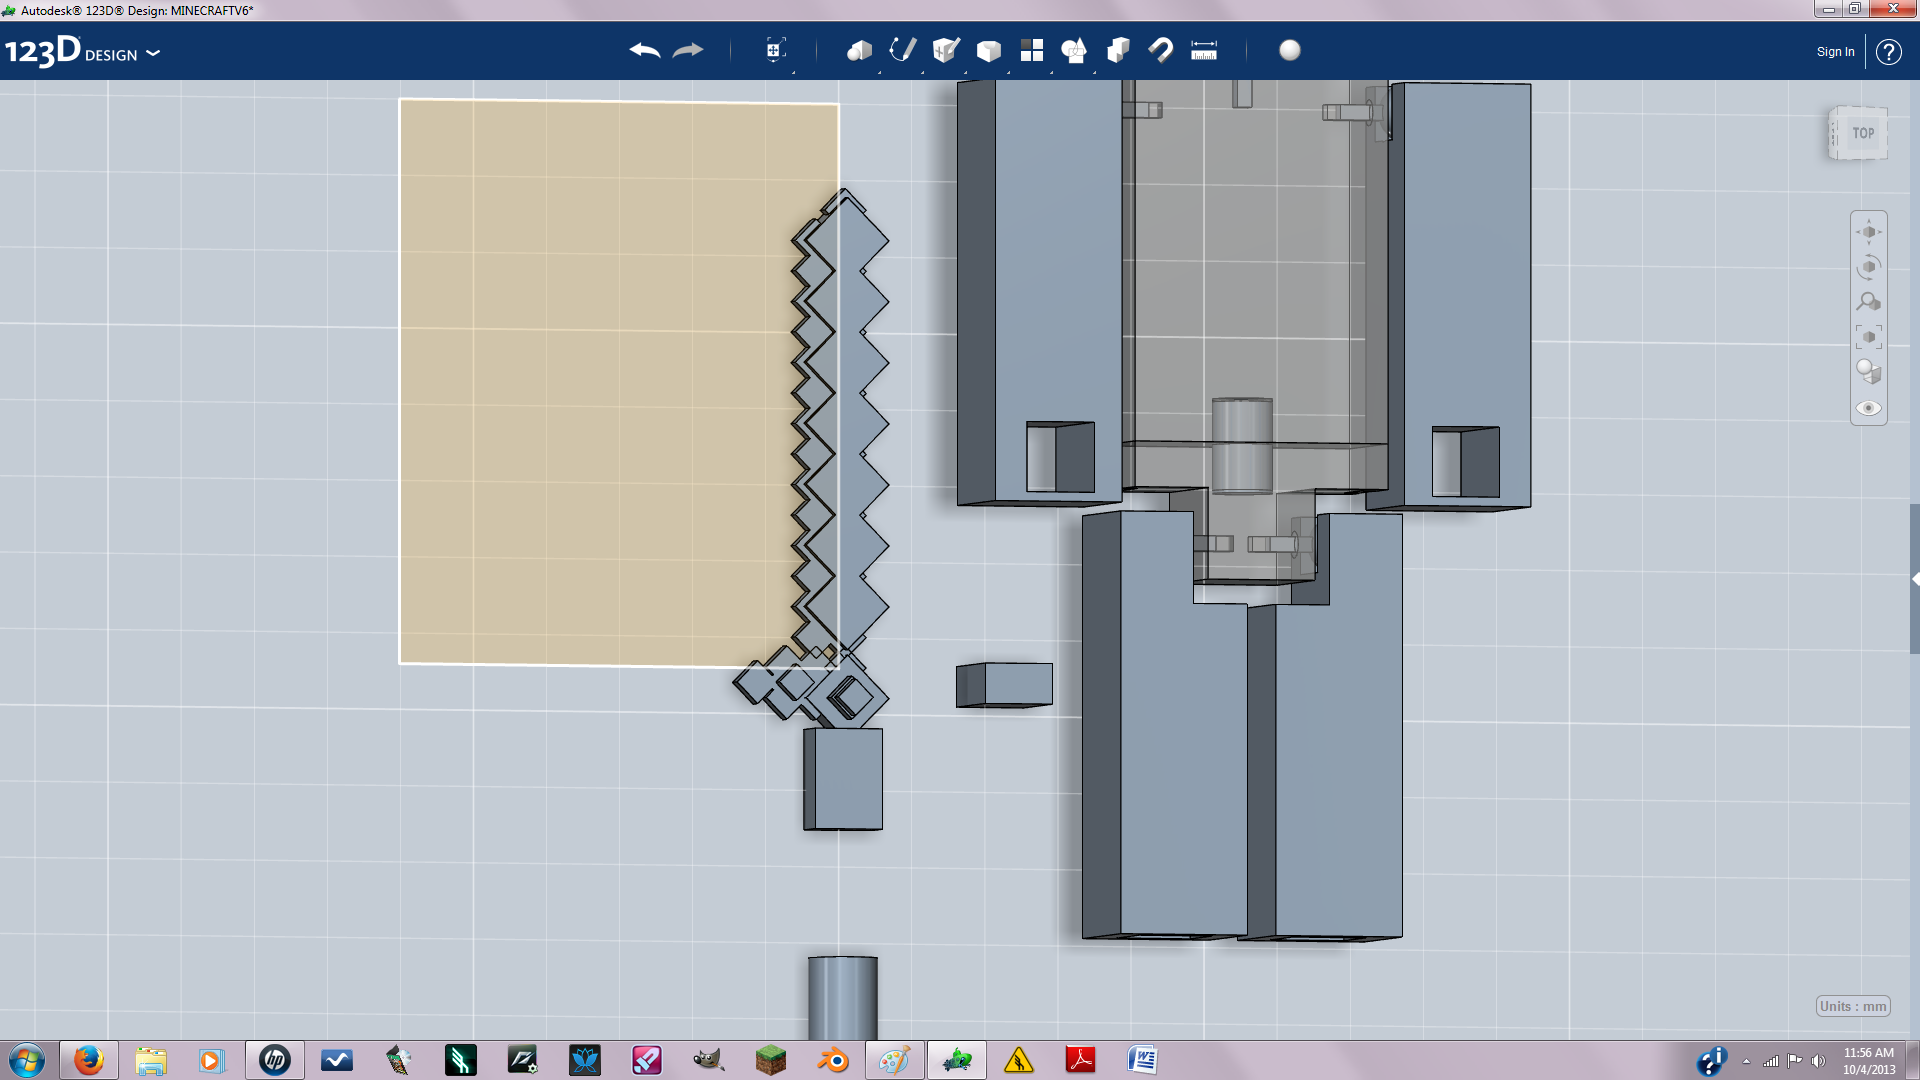The width and height of the screenshot is (1920, 1080).
Task: Open the Combine tool
Action: click(1118, 50)
